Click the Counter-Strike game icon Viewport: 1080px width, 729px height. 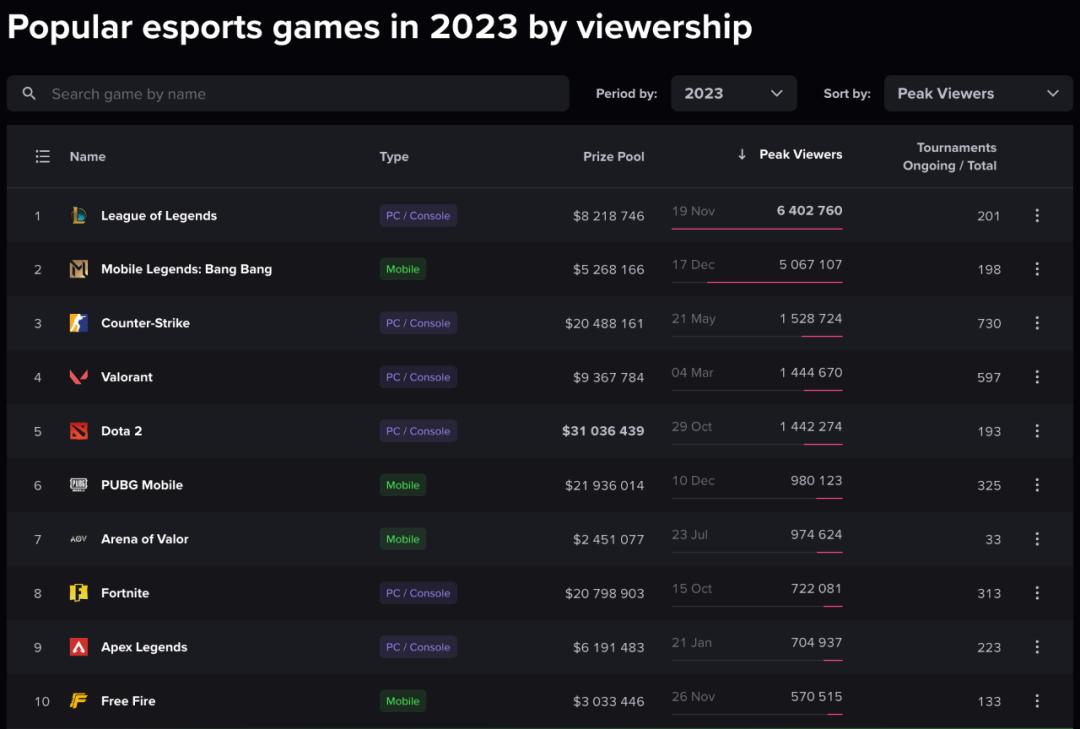79,323
